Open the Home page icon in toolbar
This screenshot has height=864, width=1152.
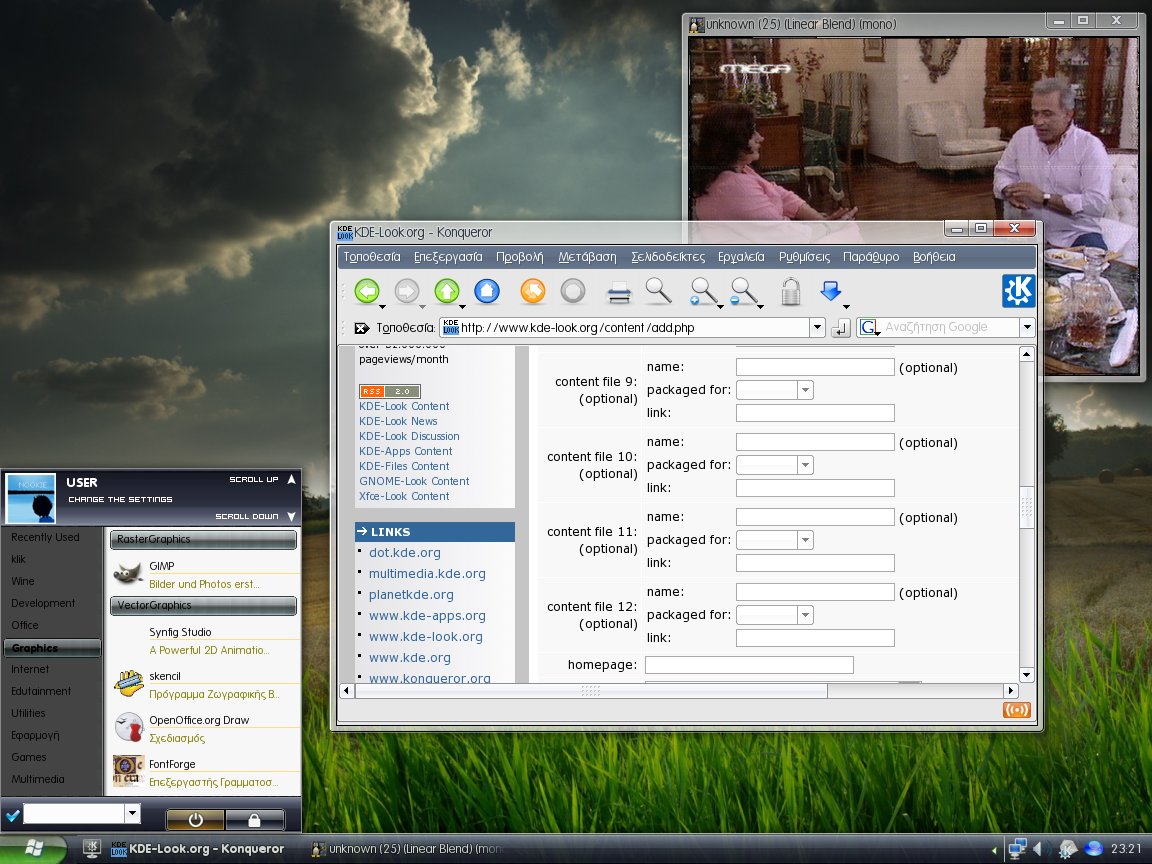[486, 292]
